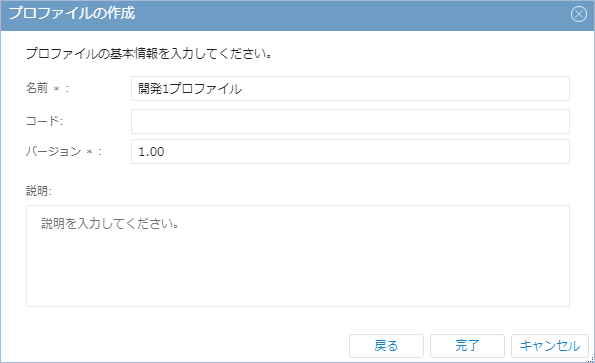Click the バージョン field showing 1.00
This screenshot has width=595, height=363.
[x=350, y=151]
